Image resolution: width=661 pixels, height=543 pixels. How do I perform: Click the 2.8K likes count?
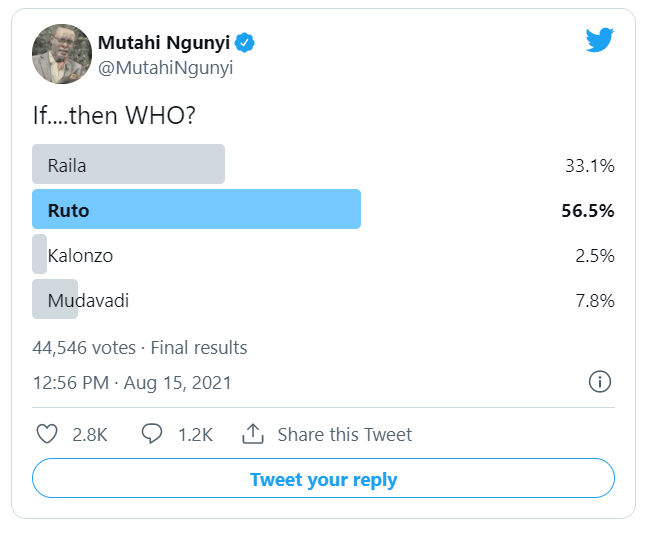(90, 435)
